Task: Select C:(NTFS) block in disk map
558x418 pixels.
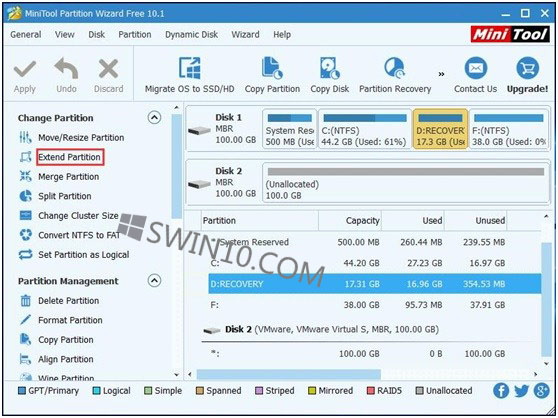Action: (x=364, y=129)
